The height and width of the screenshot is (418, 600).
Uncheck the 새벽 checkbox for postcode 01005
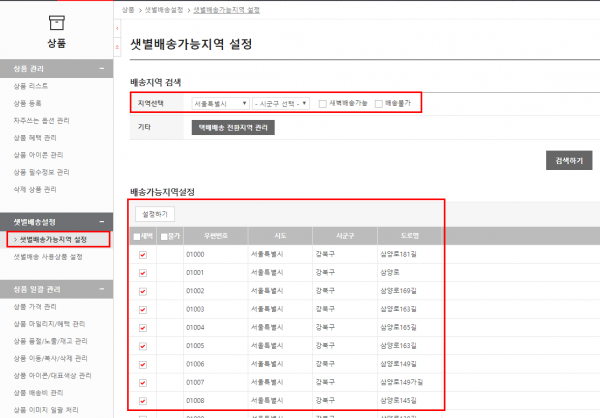[142, 345]
